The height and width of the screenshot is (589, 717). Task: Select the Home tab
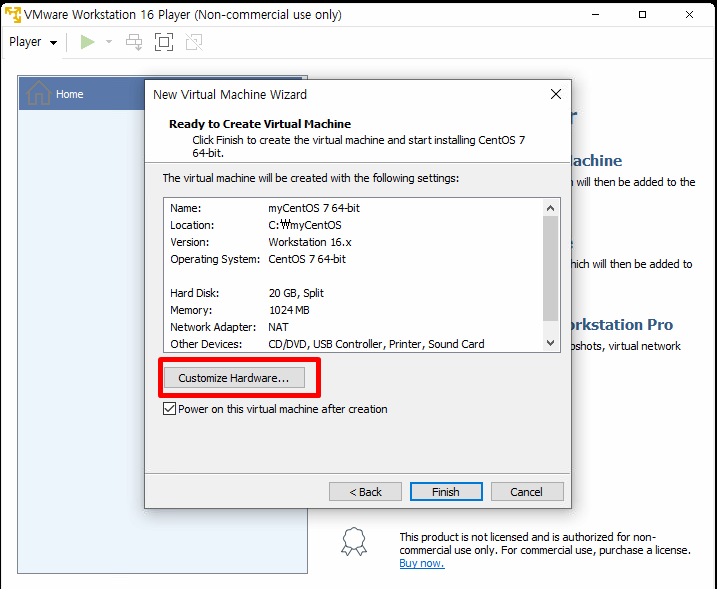pyautogui.click(x=81, y=94)
